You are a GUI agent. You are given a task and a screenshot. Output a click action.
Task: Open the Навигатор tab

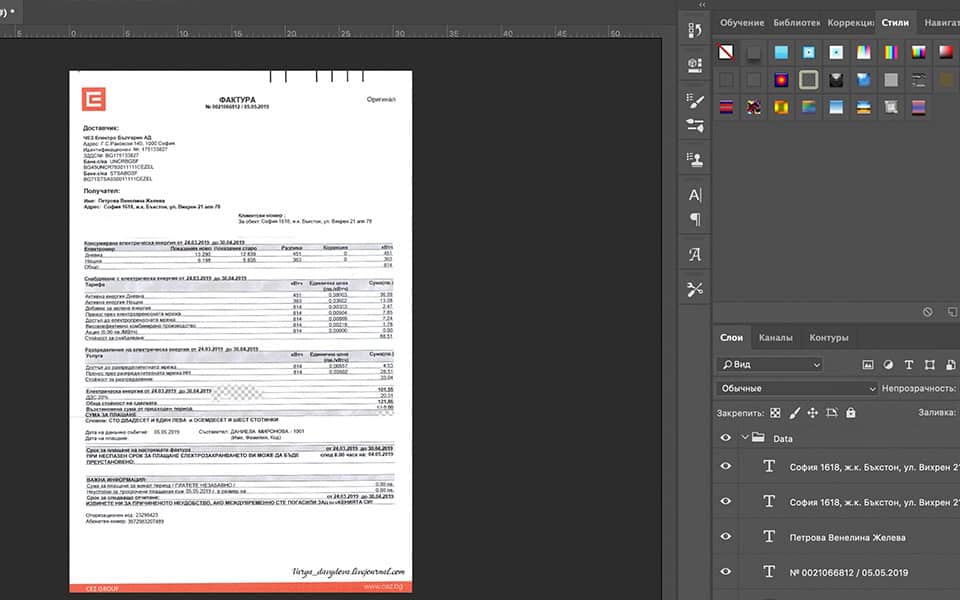coord(942,23)
